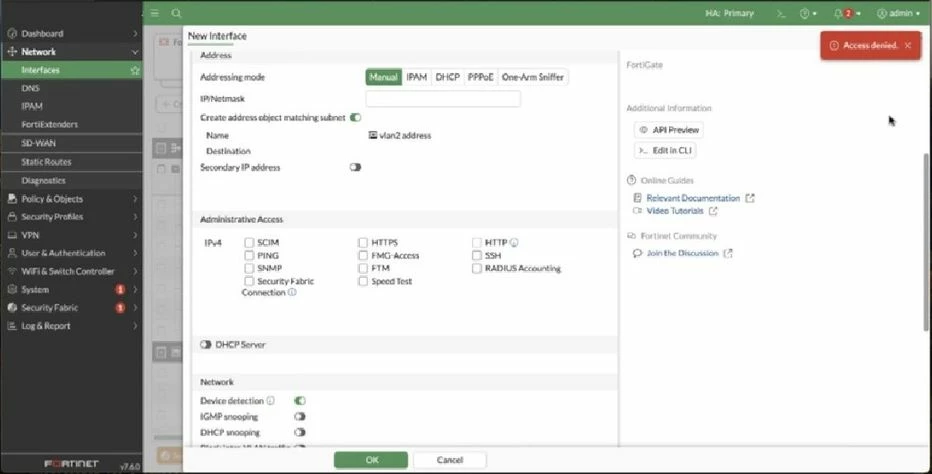
Task: Toggle DHCP snooping switch
Action: pyautogui.click(x=300, y=432)
